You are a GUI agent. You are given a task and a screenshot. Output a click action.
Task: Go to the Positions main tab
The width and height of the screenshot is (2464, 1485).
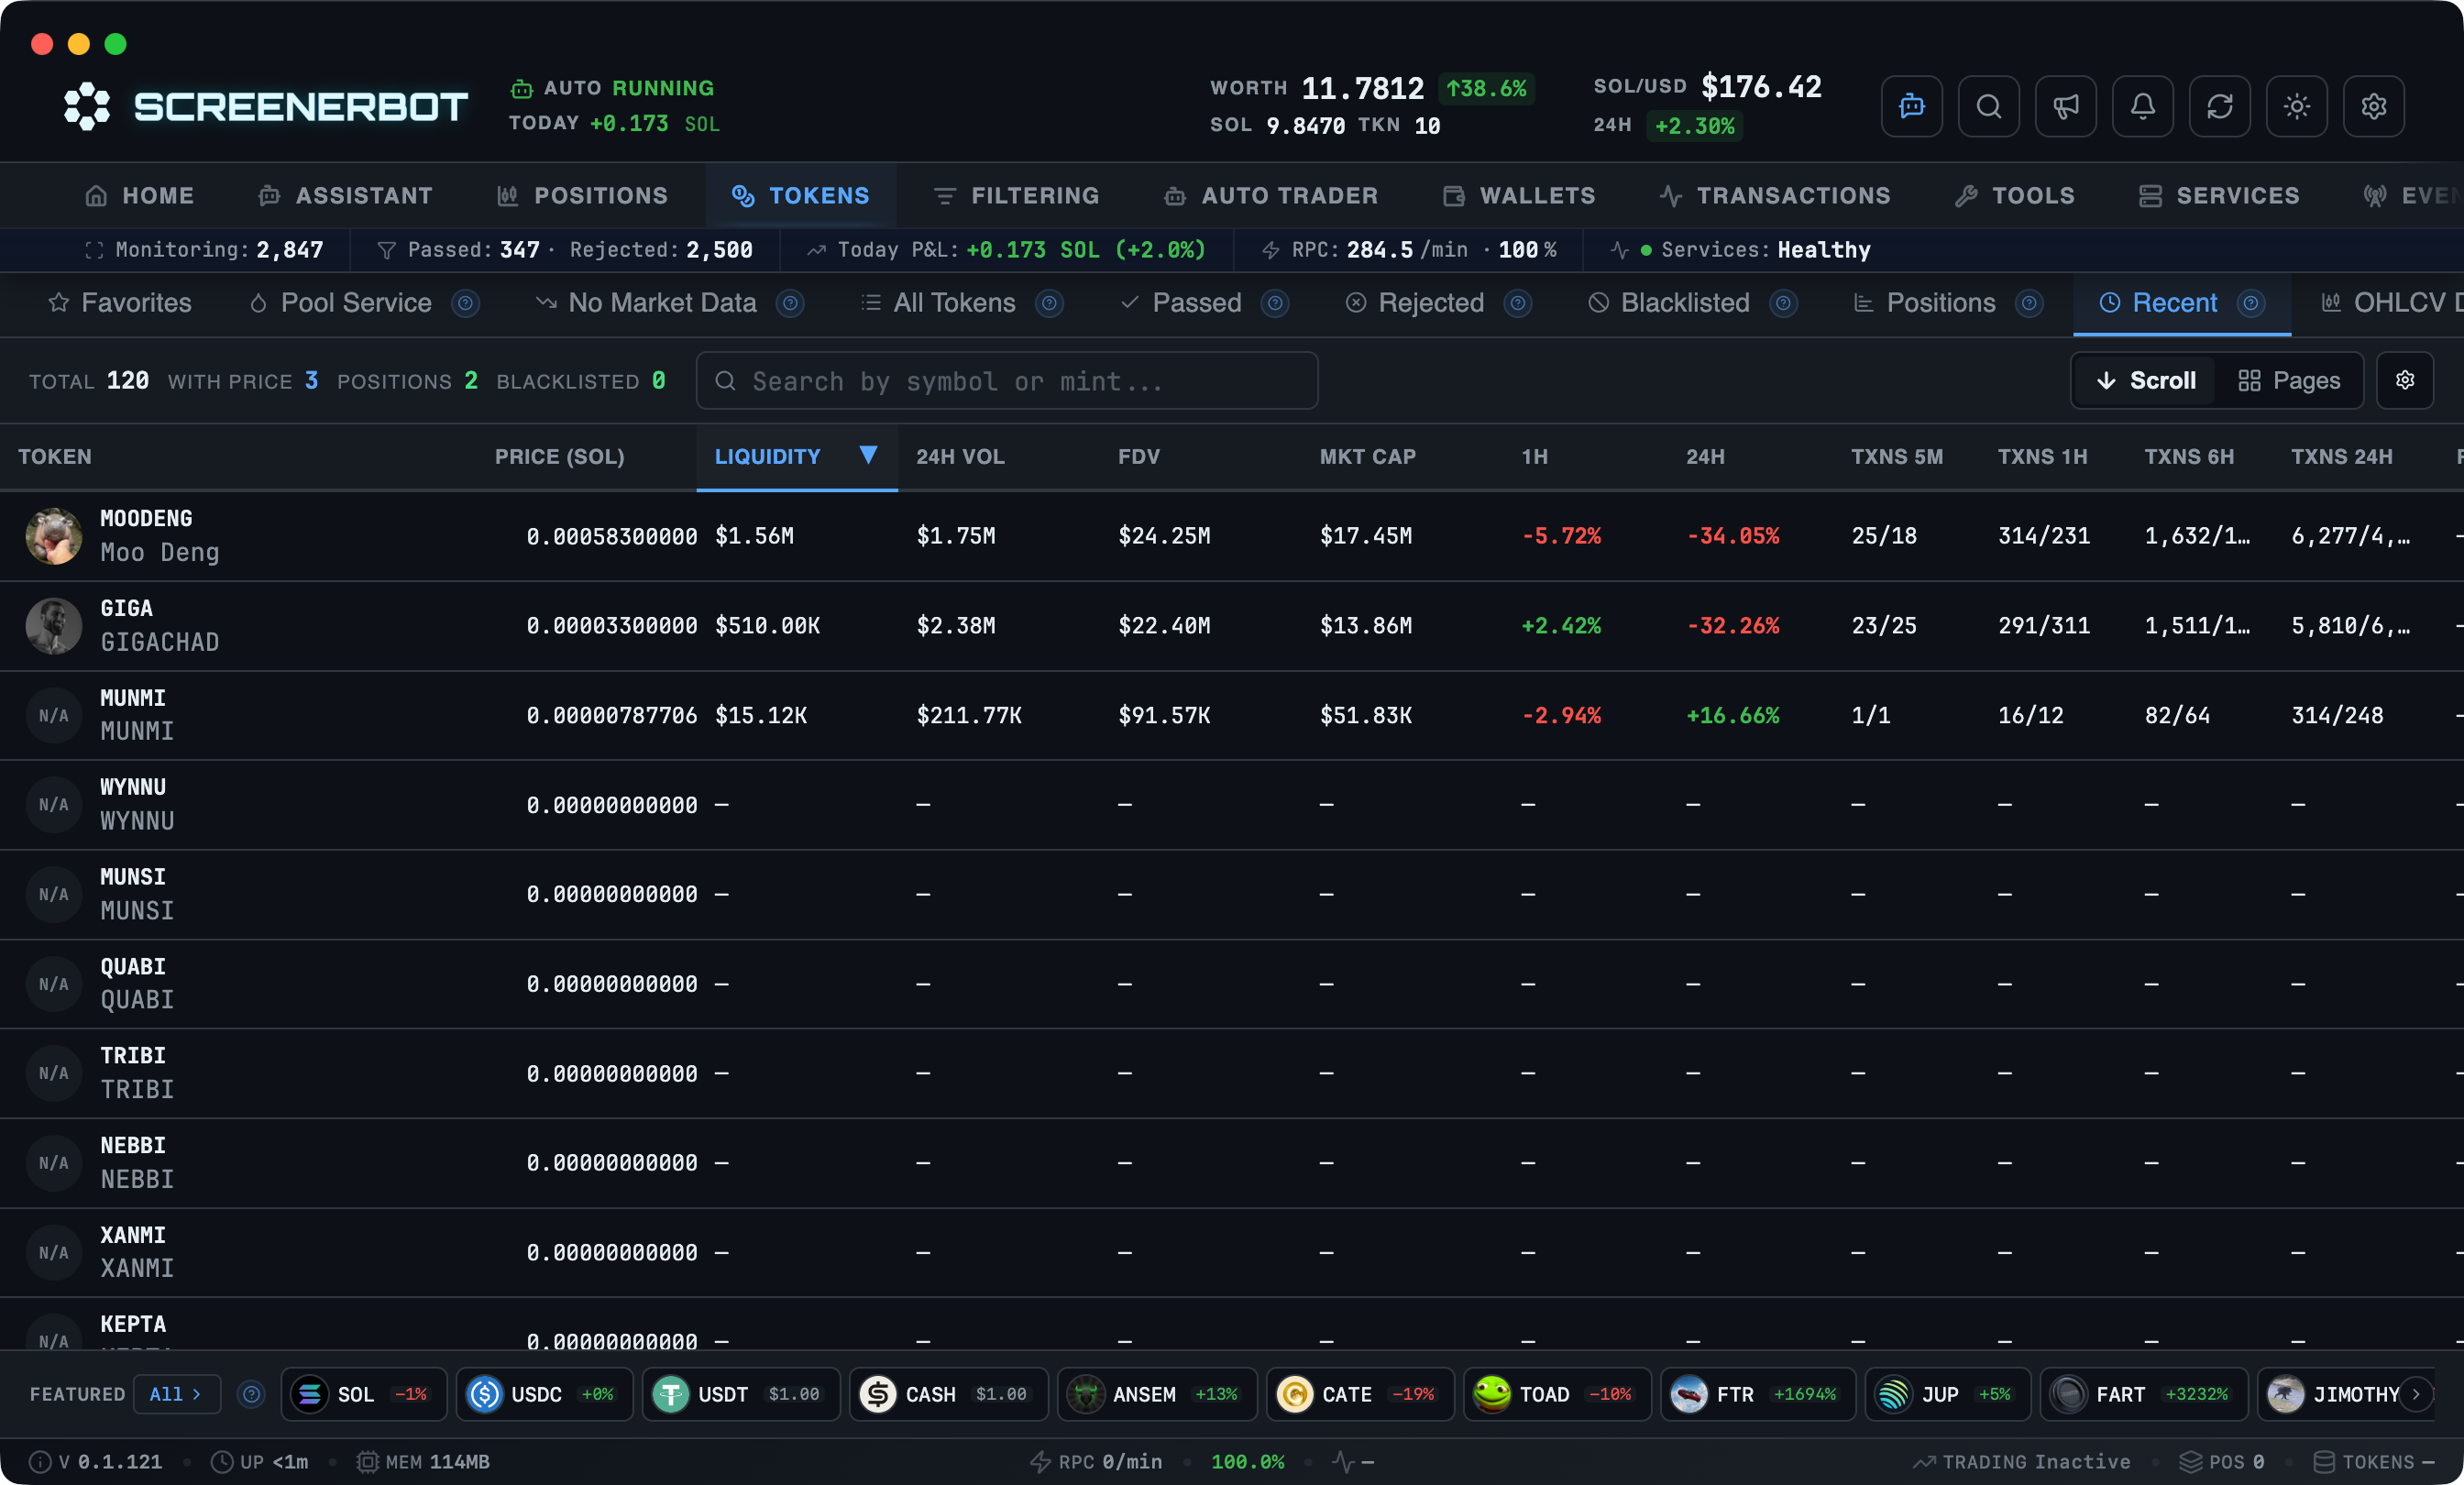click(582, 196)
